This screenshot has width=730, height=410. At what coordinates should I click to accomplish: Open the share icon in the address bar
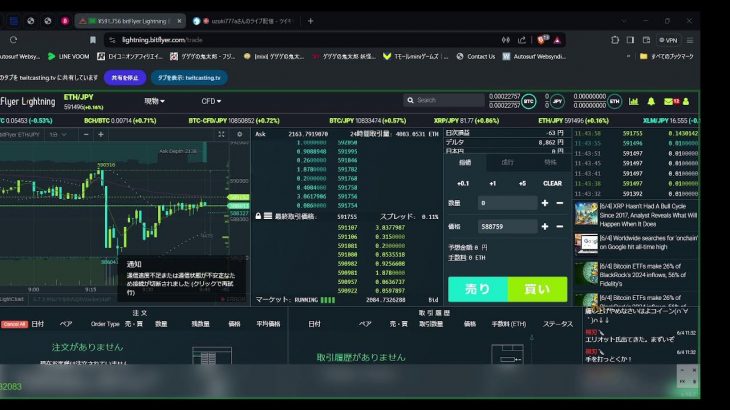click(522, 40)
